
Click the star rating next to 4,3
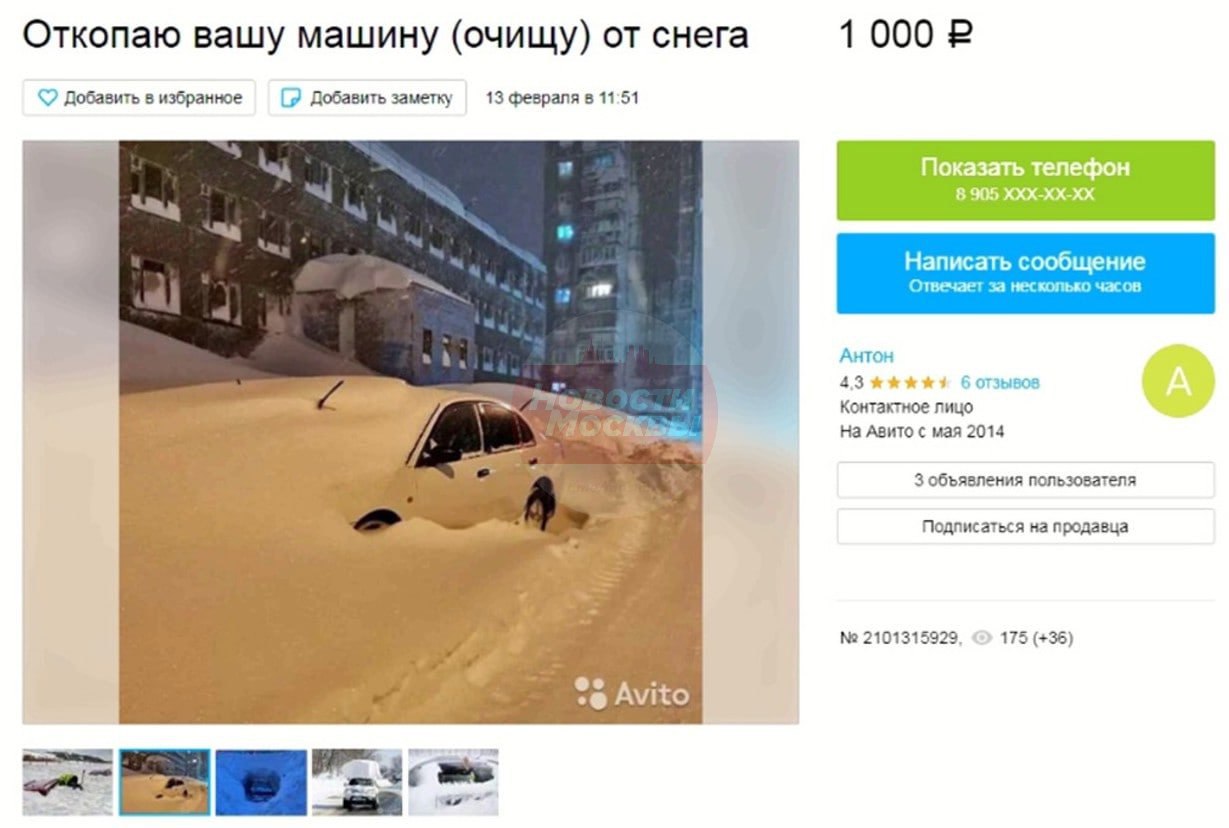[x=910, y=382]
